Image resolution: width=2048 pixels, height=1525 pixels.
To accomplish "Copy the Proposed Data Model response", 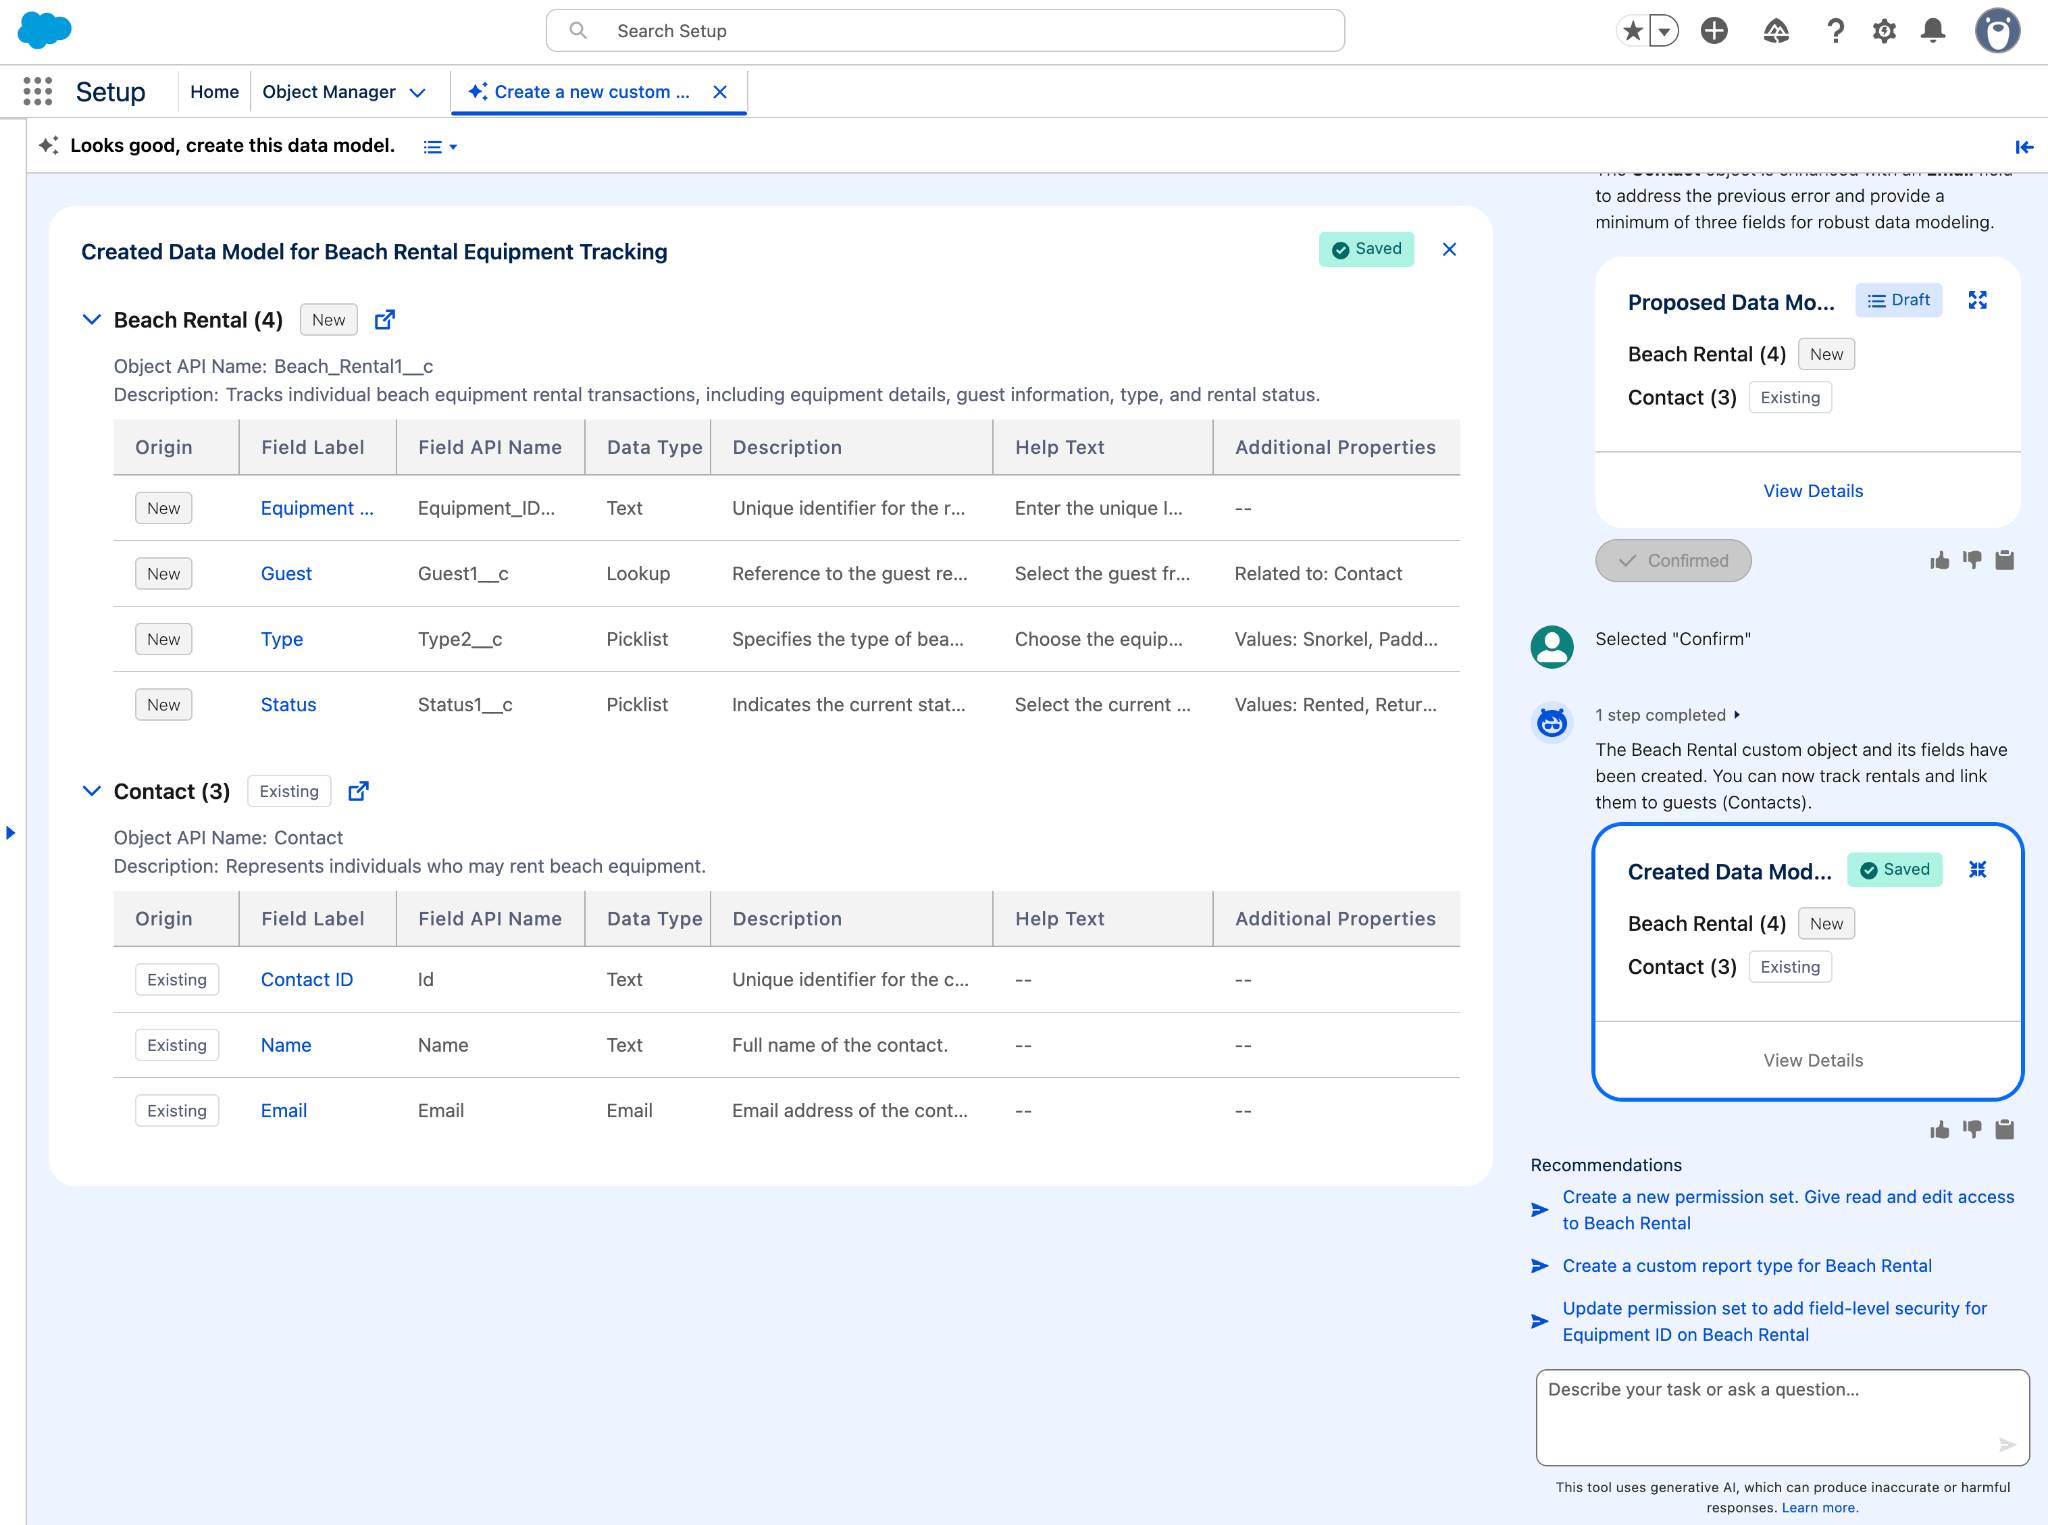I will [2004, 561].
